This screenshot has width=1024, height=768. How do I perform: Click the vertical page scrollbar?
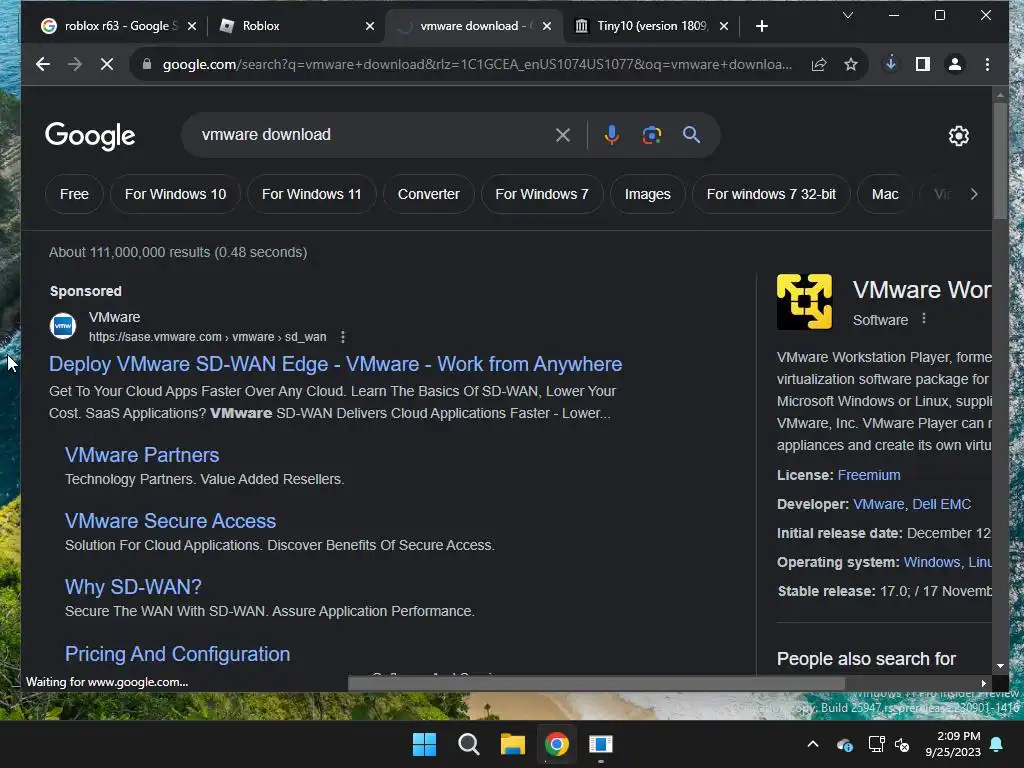[x=1000, y=160]
